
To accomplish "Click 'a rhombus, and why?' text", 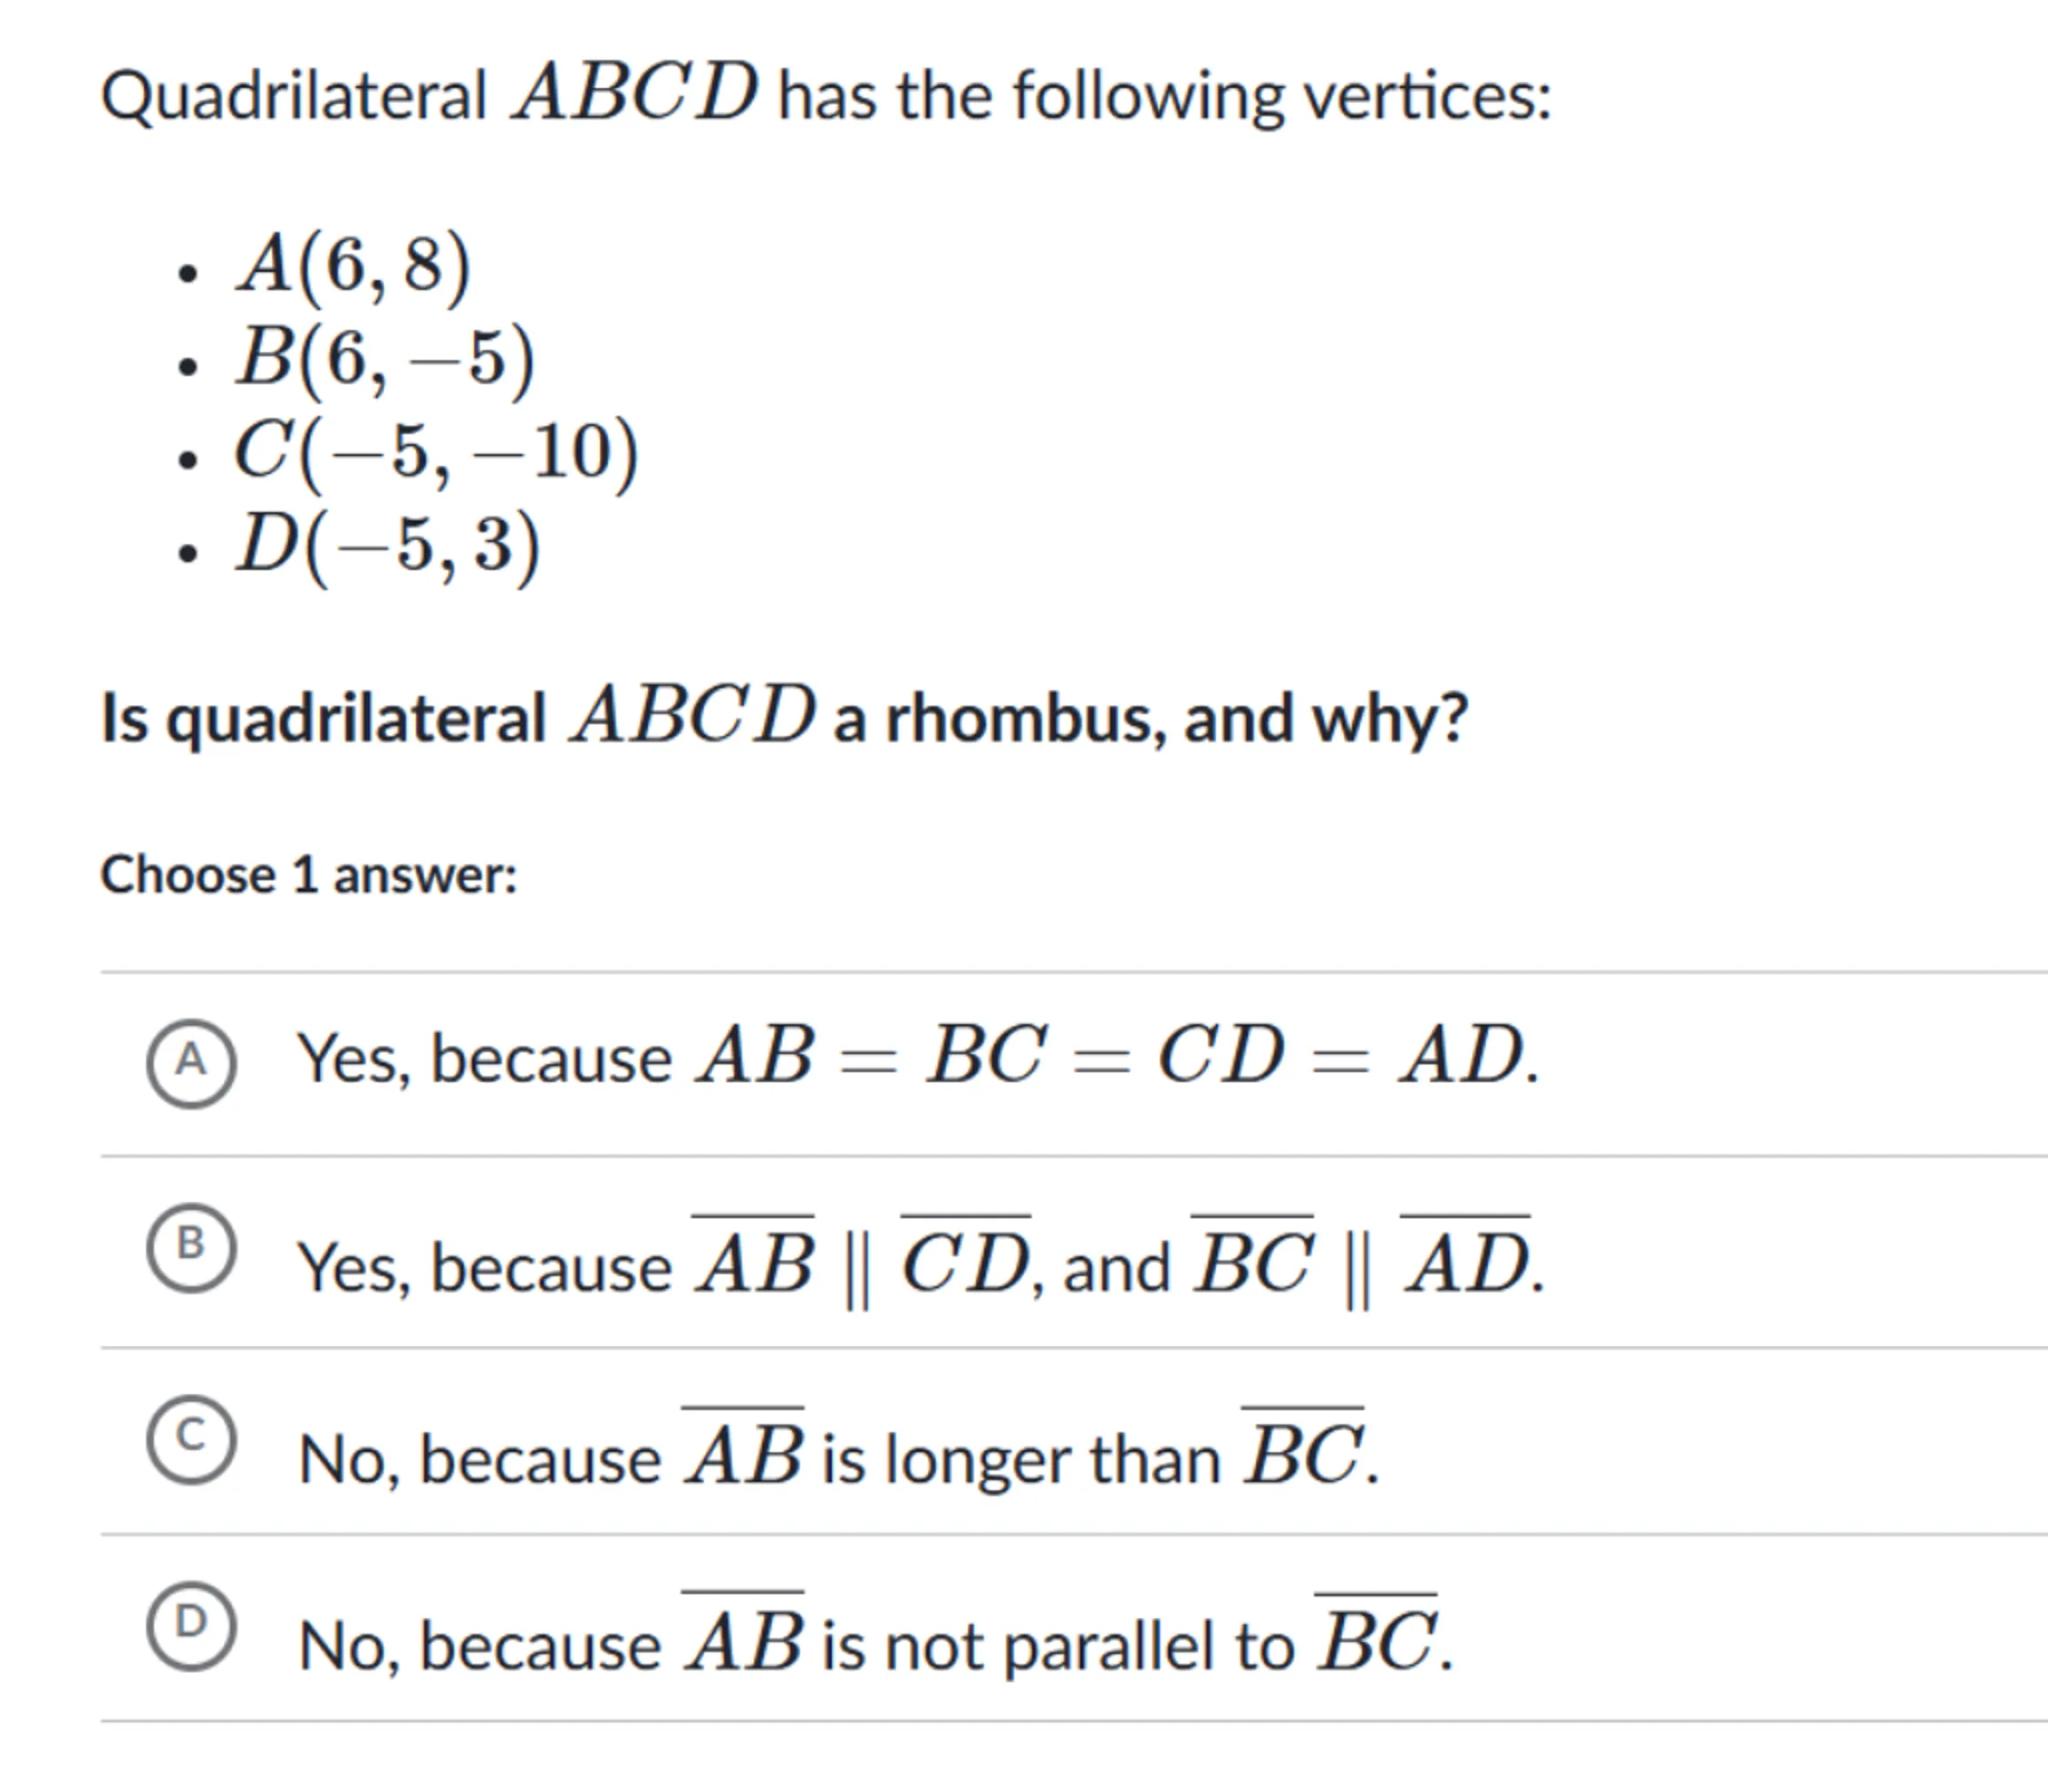I will click(1150, 718).
